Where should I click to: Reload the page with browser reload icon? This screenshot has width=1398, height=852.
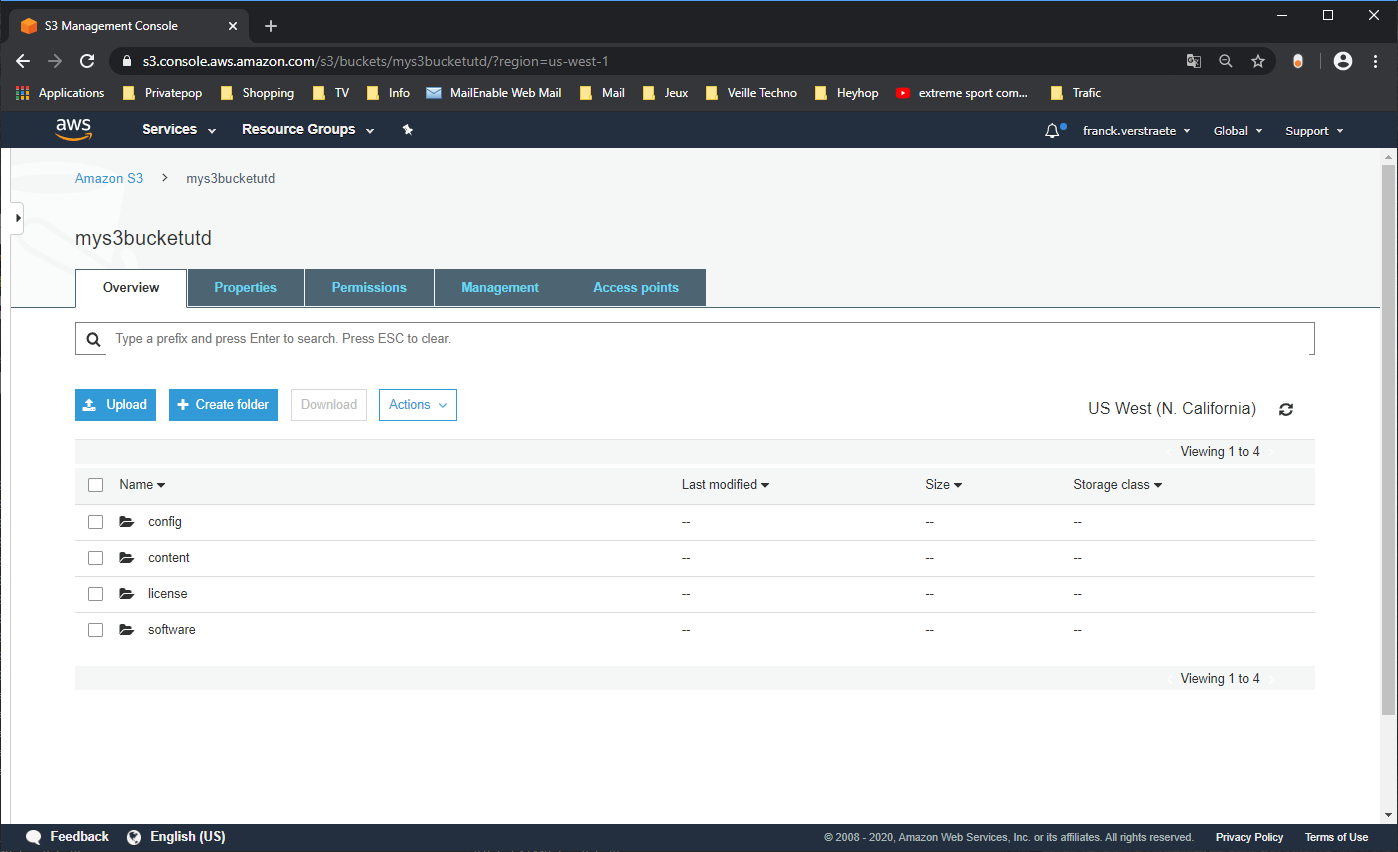(87, 61)
